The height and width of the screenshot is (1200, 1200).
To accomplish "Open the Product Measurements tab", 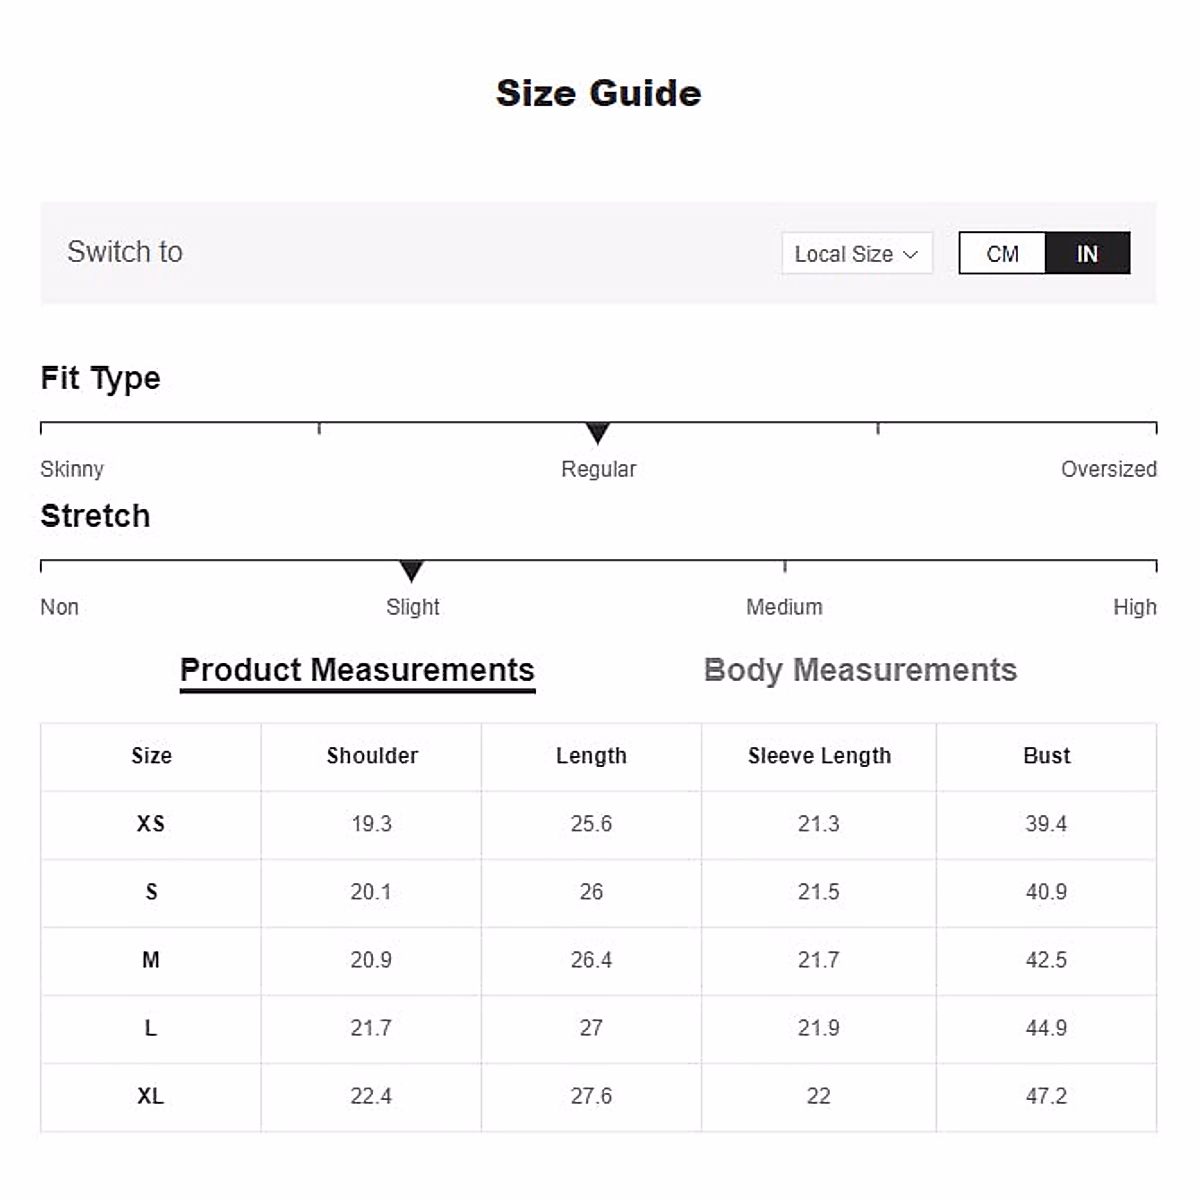I will 357,670.
